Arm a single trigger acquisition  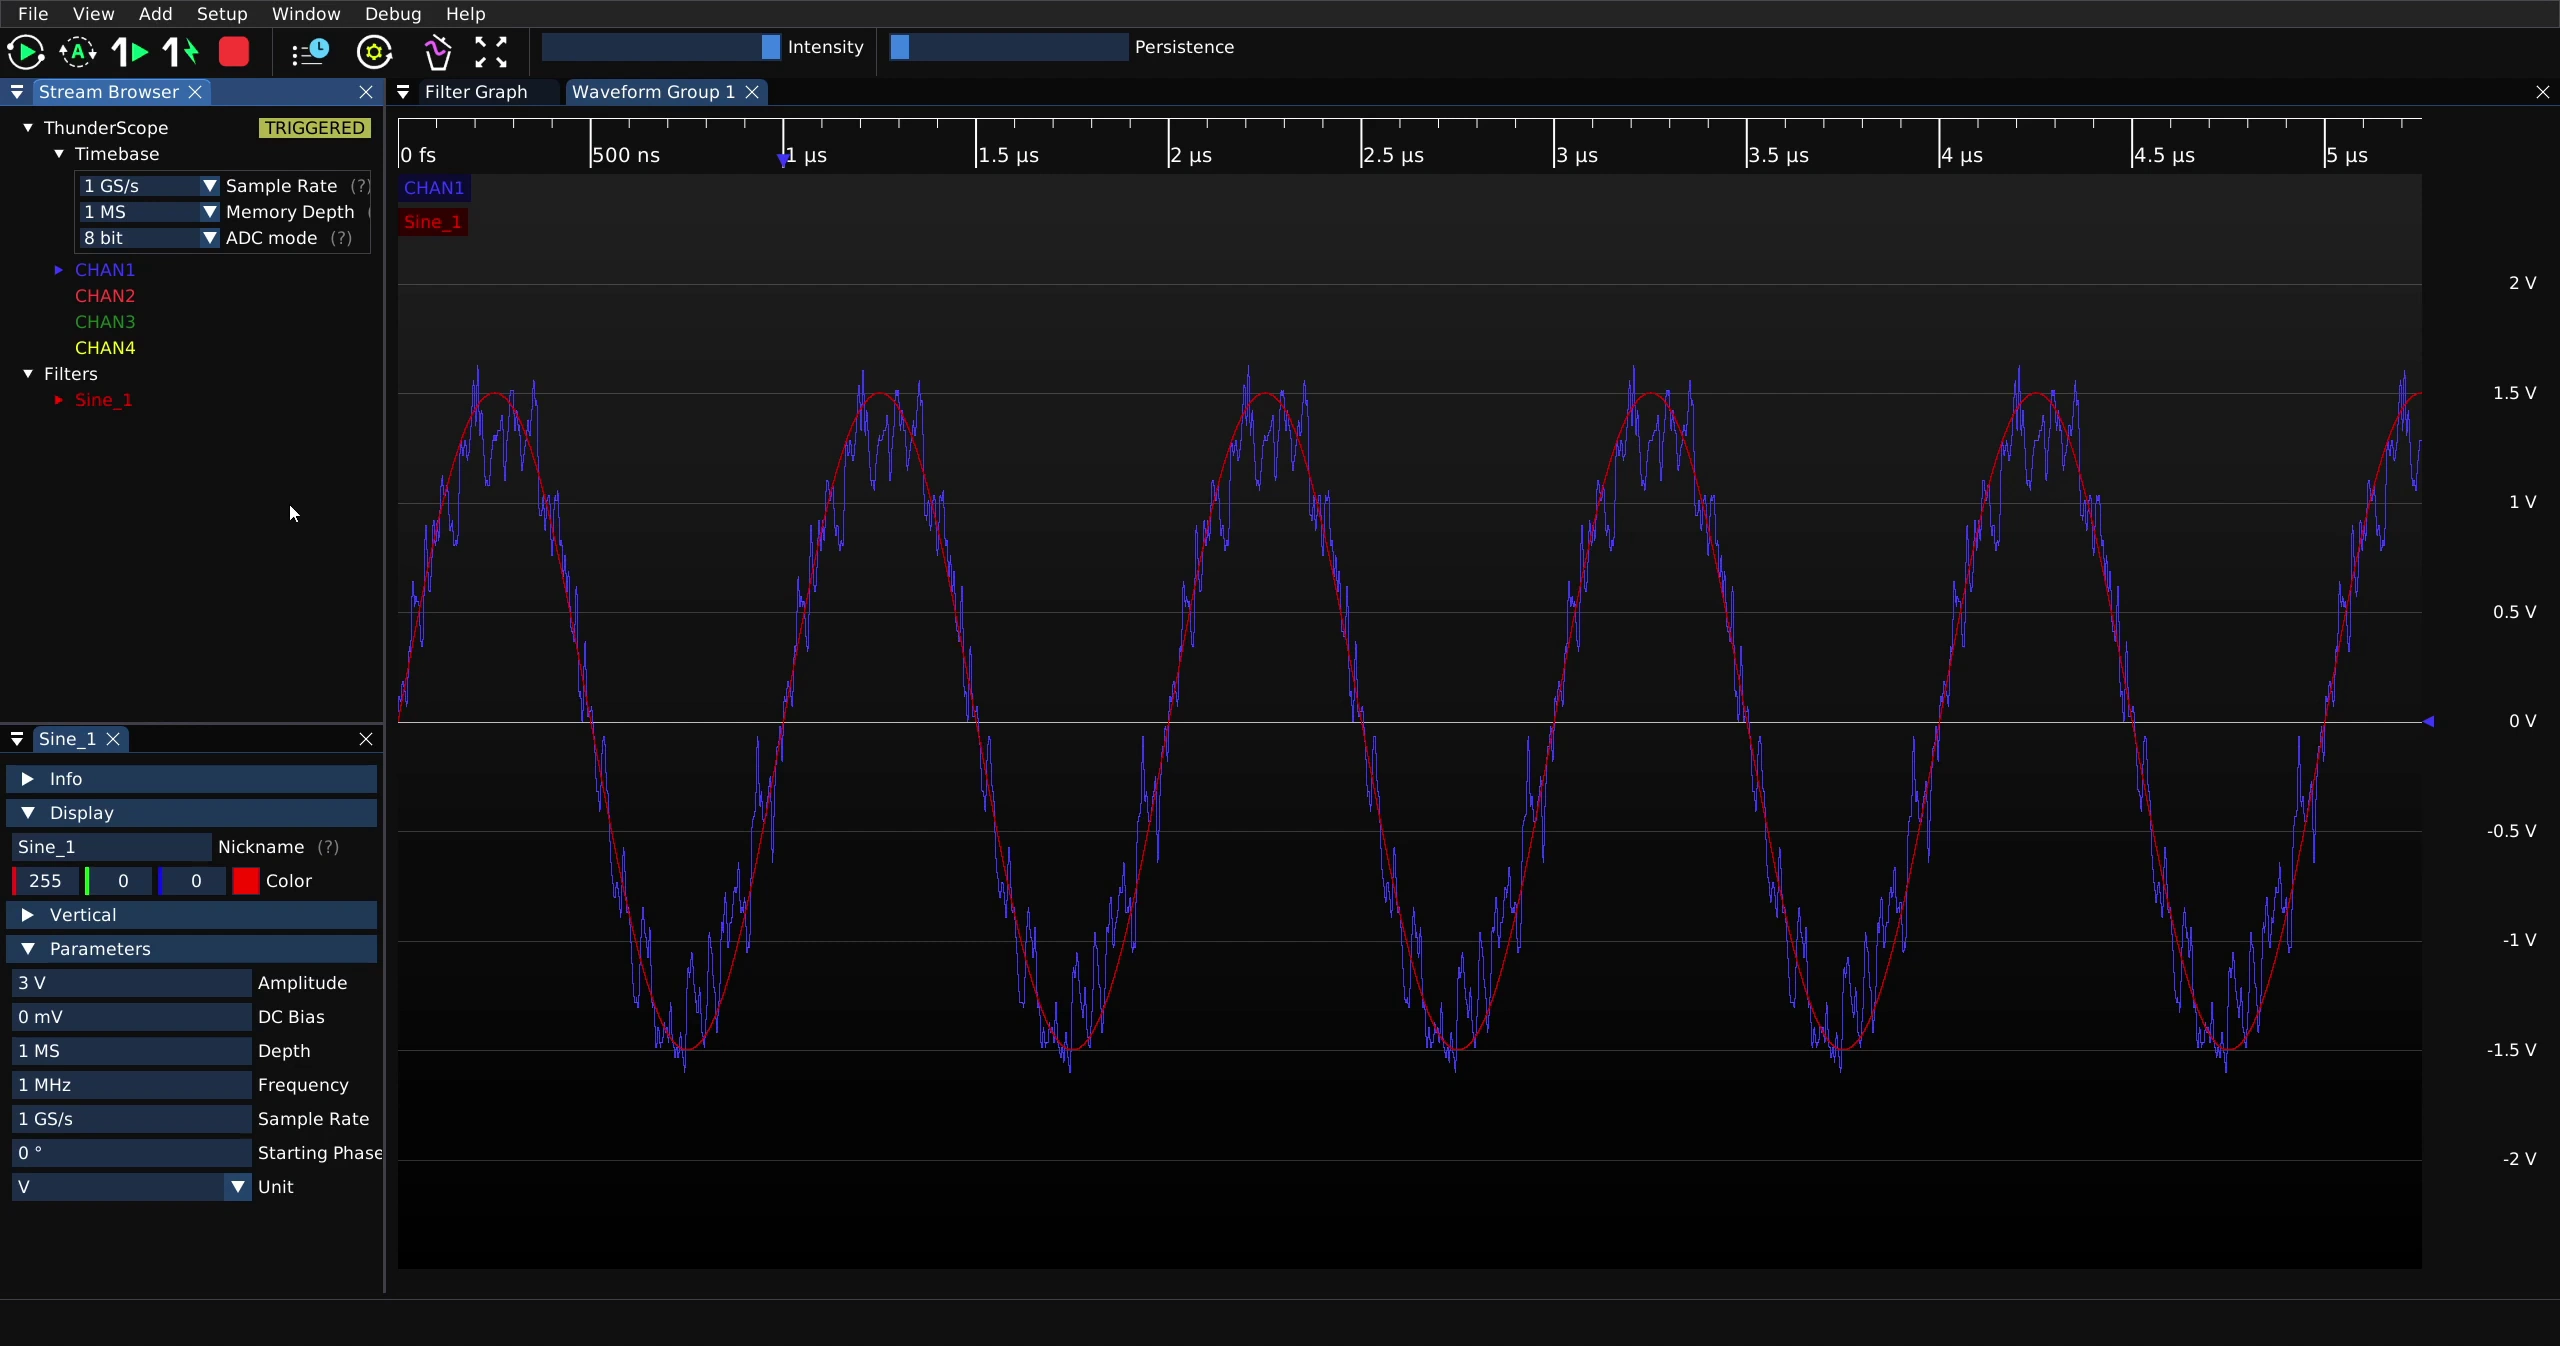[129, 52]
